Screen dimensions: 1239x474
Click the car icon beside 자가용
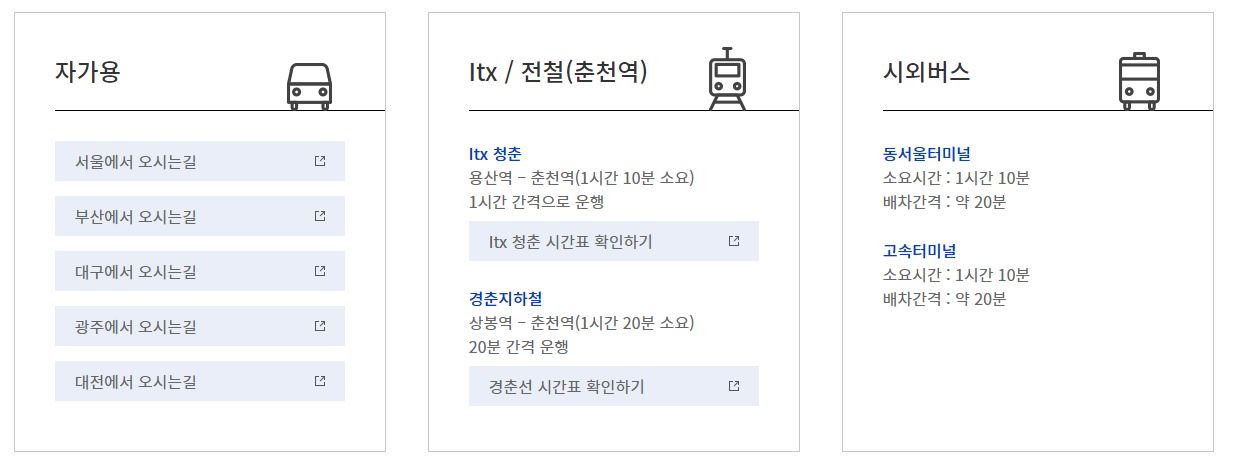(309, 86)
